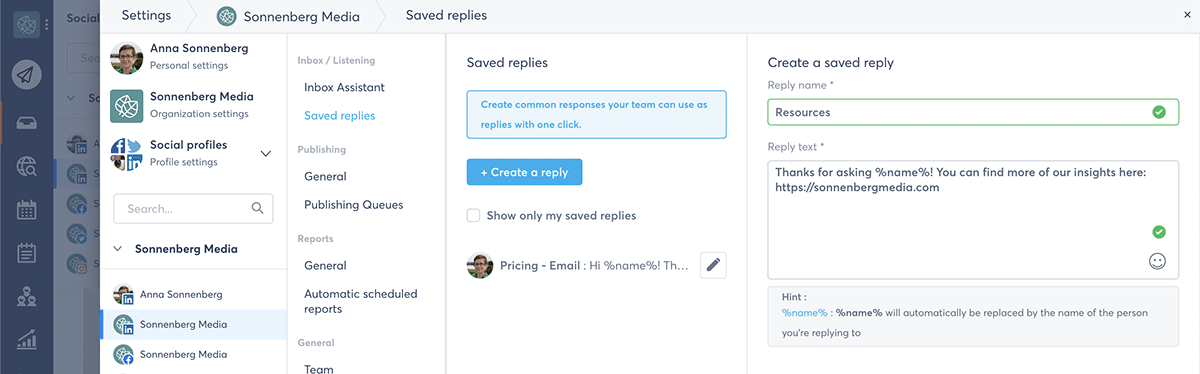Collapse the Sonnenberg Media profile group

(118, 248)
